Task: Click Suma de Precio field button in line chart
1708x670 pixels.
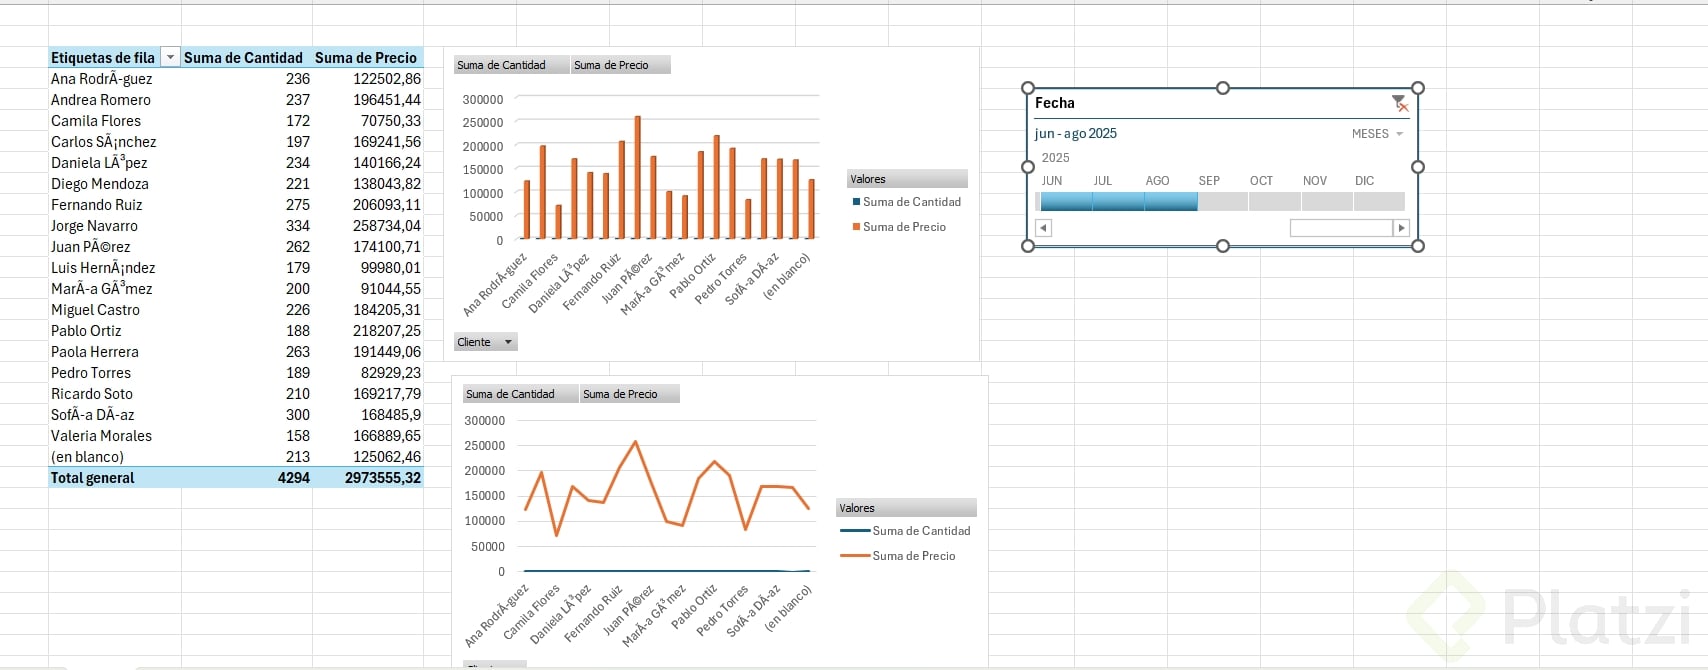Action: (x=630, y=394)
